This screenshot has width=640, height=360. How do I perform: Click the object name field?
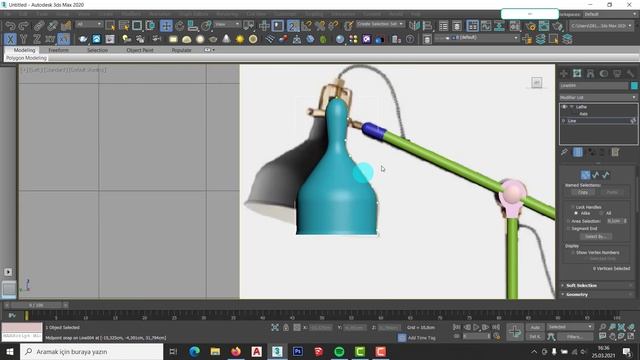[594, 86]
